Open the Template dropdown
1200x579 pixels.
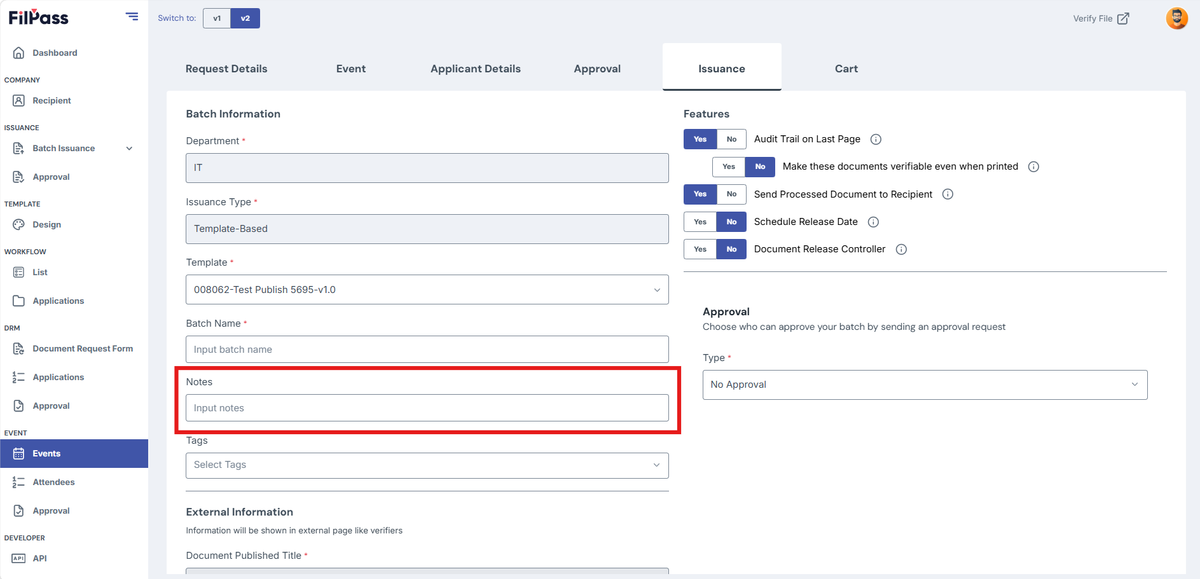[x=427, y=290]
